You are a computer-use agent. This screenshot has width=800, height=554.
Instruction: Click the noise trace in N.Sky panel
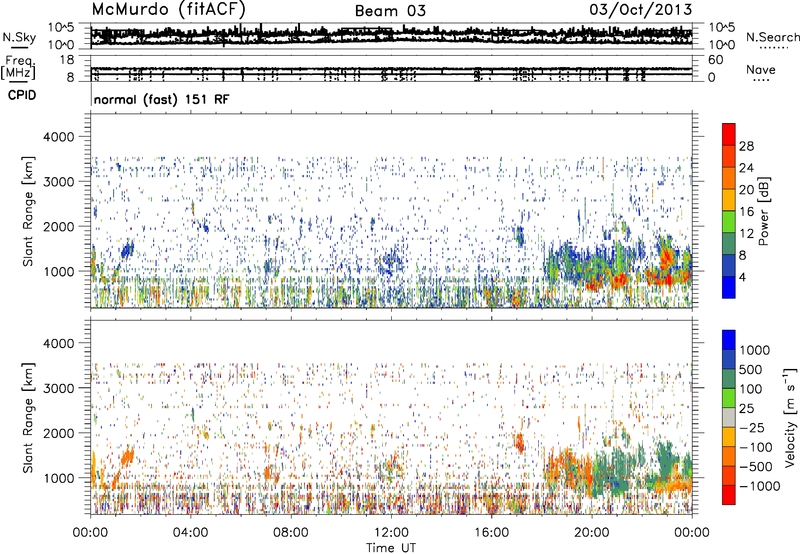391,36
